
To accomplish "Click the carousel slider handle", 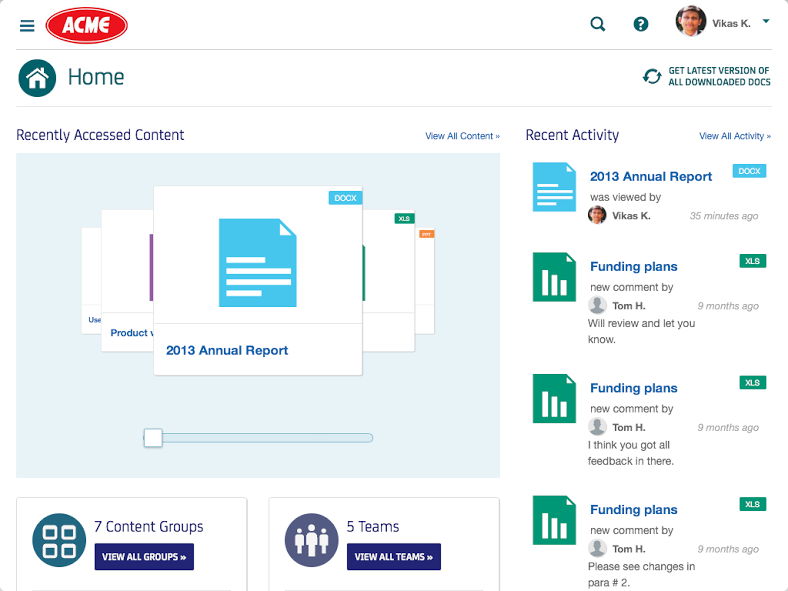I will click(x=153, y=437).
